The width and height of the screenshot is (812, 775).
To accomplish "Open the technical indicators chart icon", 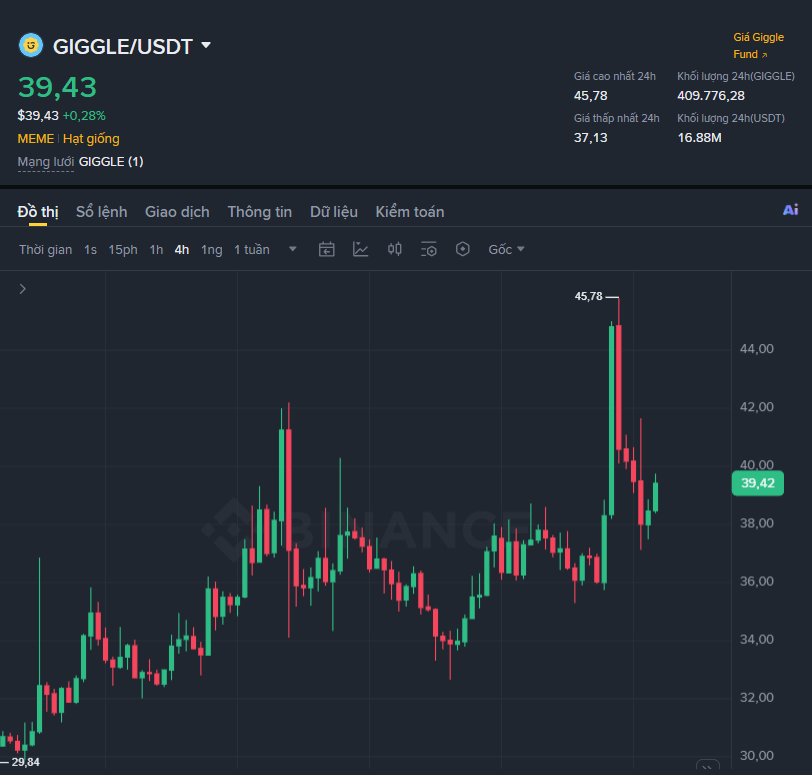I will (x=360, y=249).
